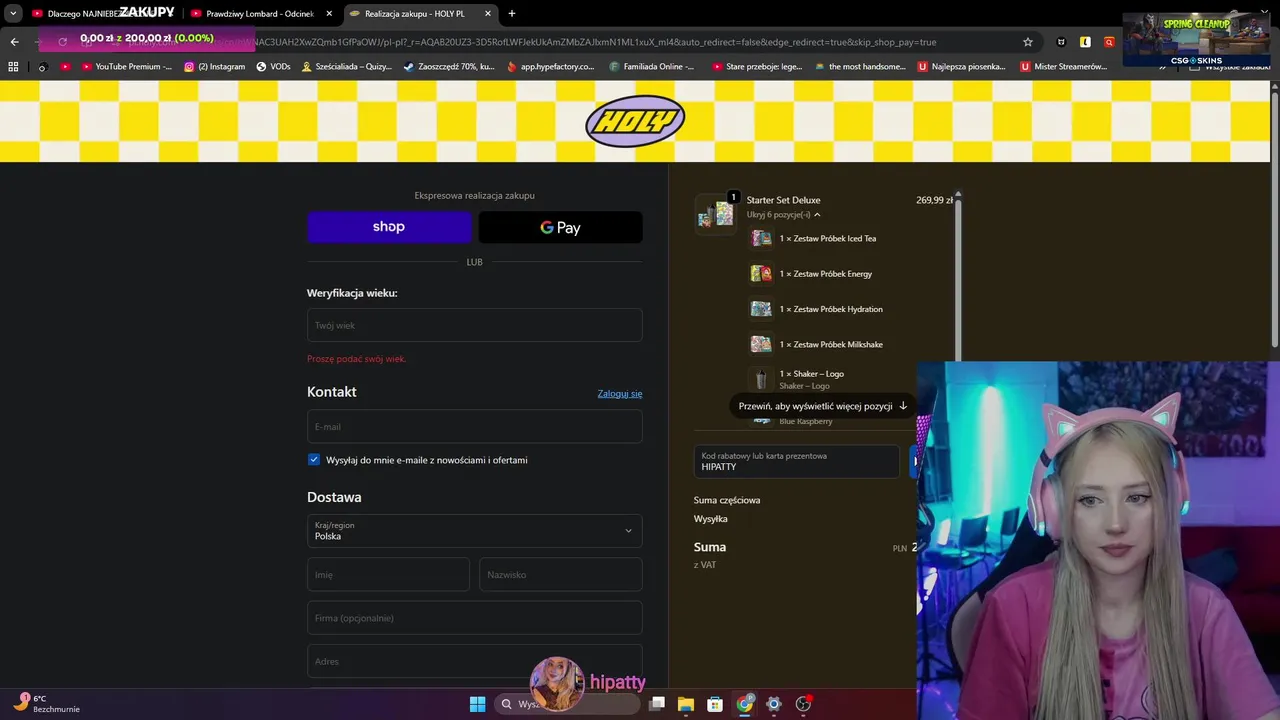The width and height of the screenshot is (1280, 720).
Task: Open the Instagram bookmark
Action: pos(214,67)
